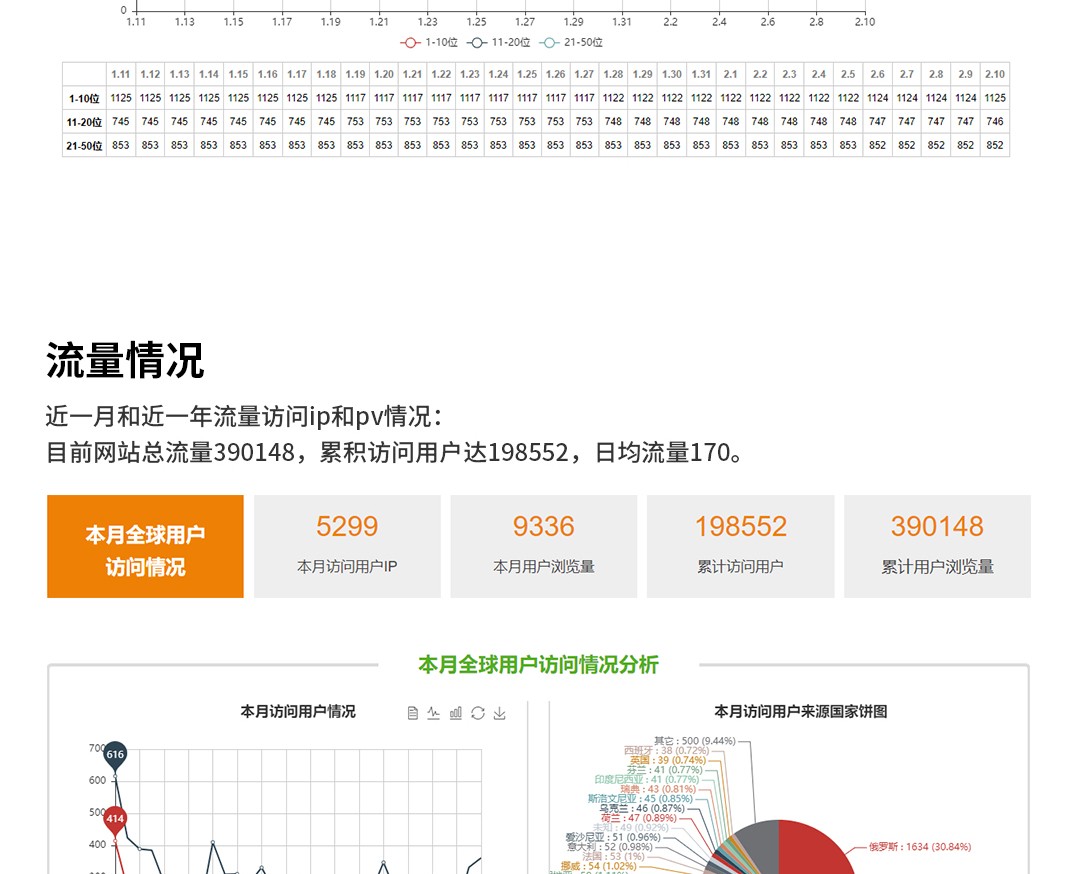Select pie label 俄罗斯 : 1634 (30.84%)

click(x=920, y=847)
